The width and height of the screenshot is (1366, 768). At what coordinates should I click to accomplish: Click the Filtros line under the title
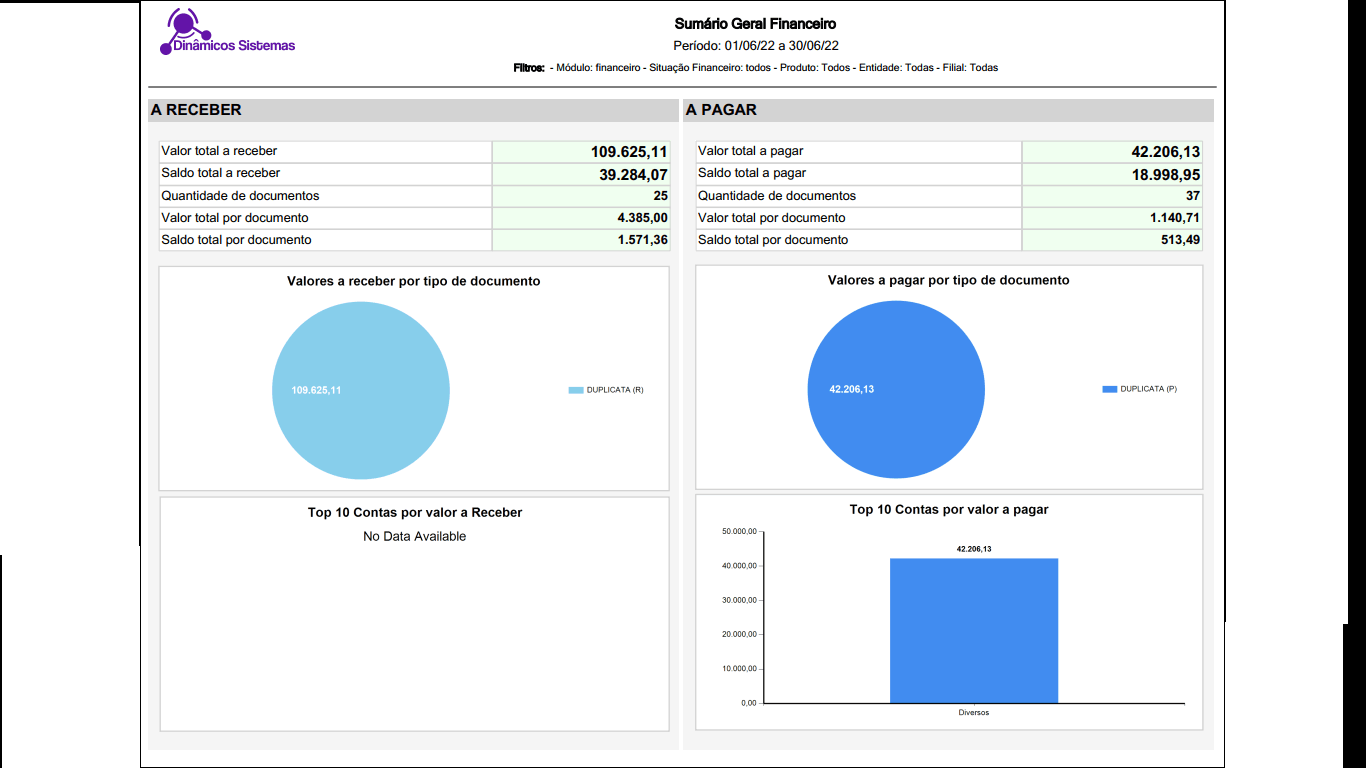tap(755, 68)
